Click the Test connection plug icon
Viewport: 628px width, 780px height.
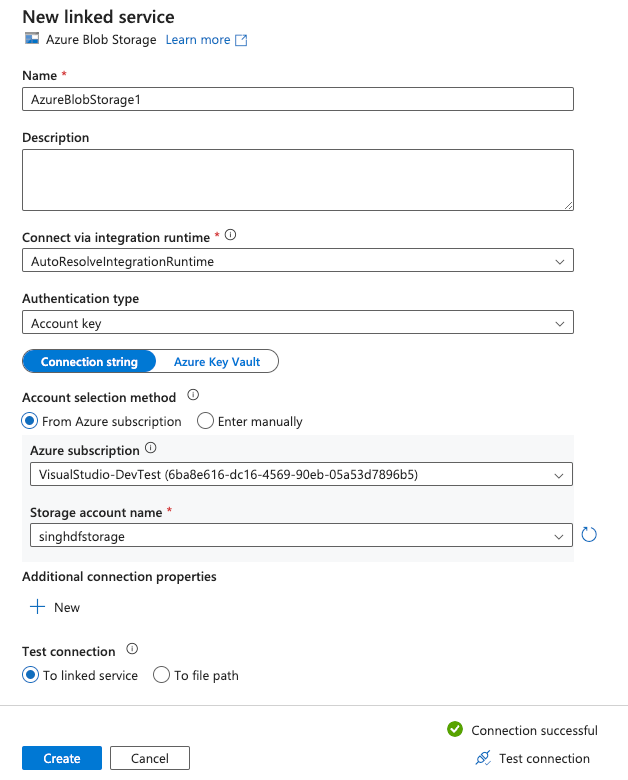pos(483,758)
